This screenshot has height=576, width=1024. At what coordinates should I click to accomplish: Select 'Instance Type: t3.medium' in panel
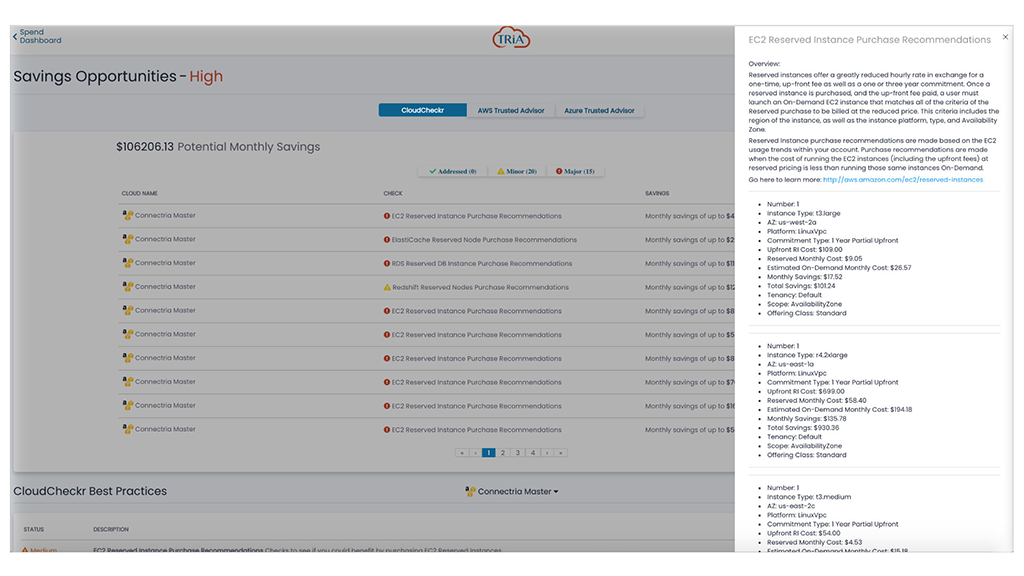pyautogui.click(x=808, y=497)
